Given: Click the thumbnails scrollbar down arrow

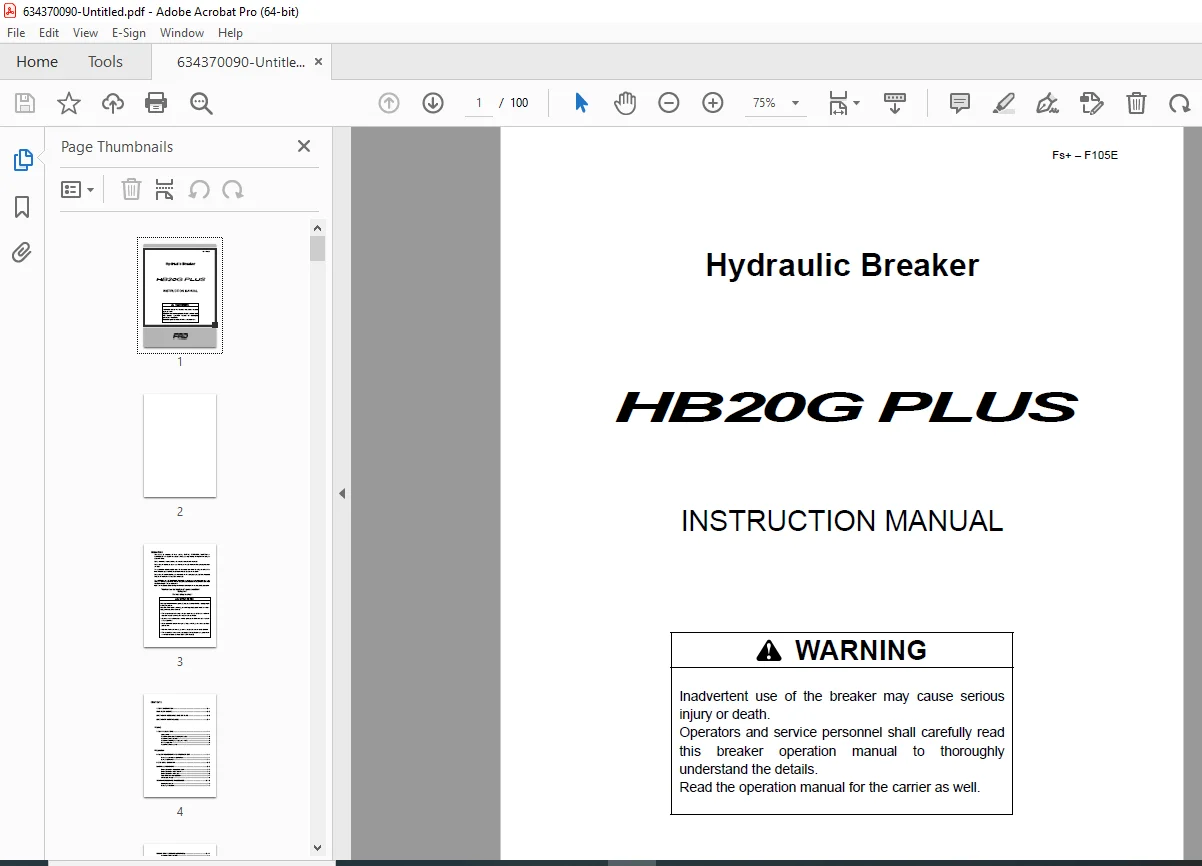Looking at the screenshot, I should pos(317,848).
